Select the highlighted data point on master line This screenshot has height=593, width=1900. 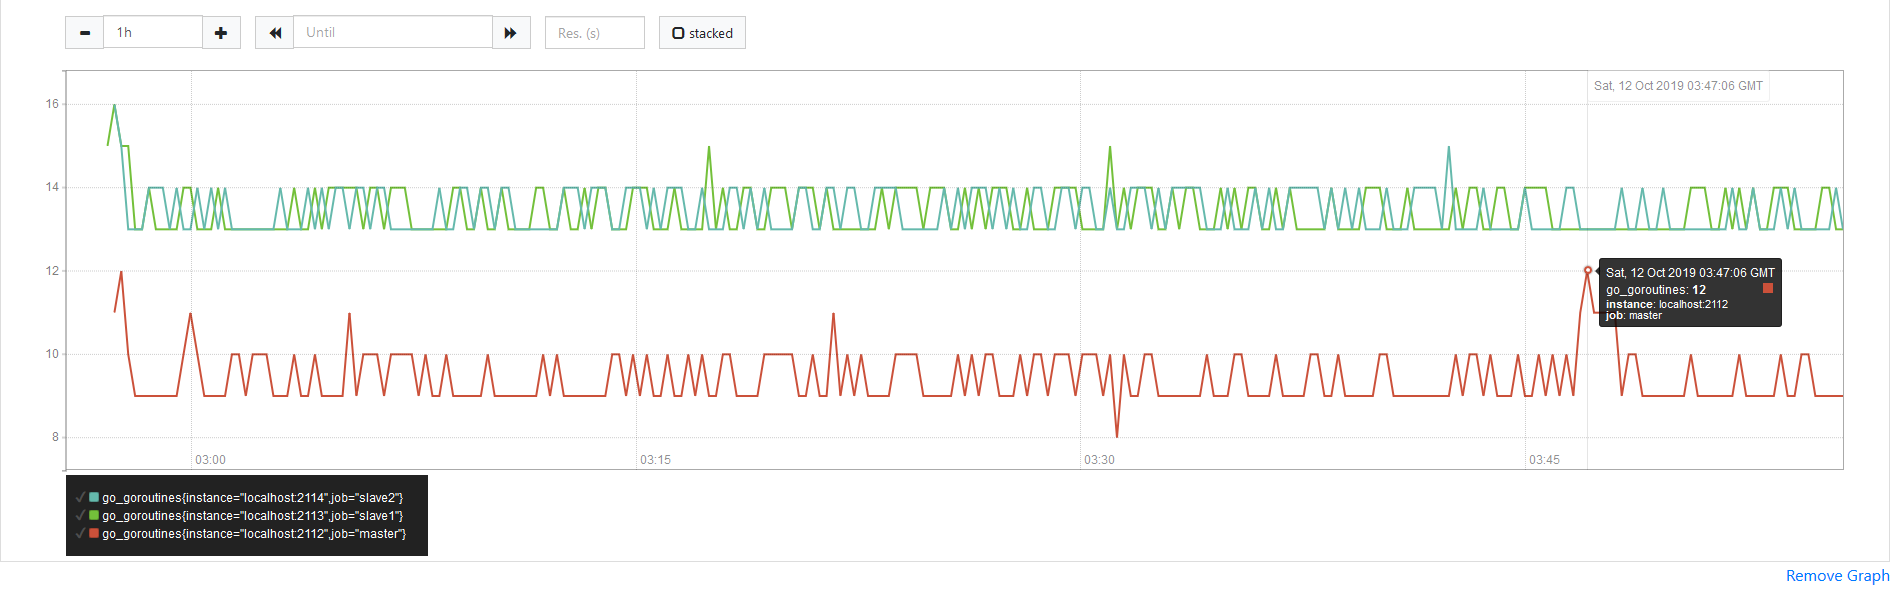1588,270
